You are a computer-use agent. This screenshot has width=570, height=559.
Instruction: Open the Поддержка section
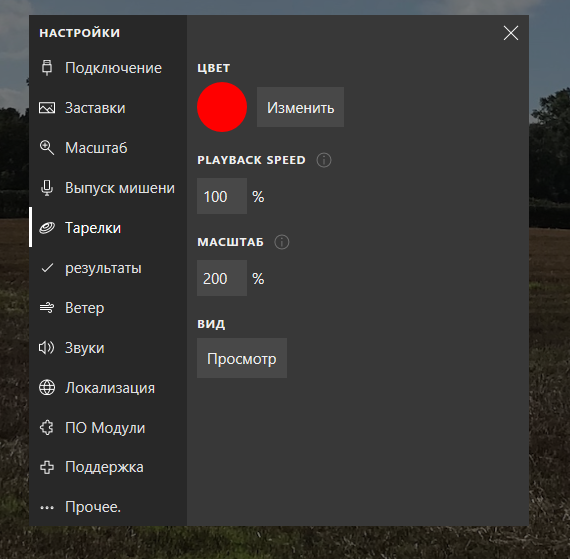(108, 467)
